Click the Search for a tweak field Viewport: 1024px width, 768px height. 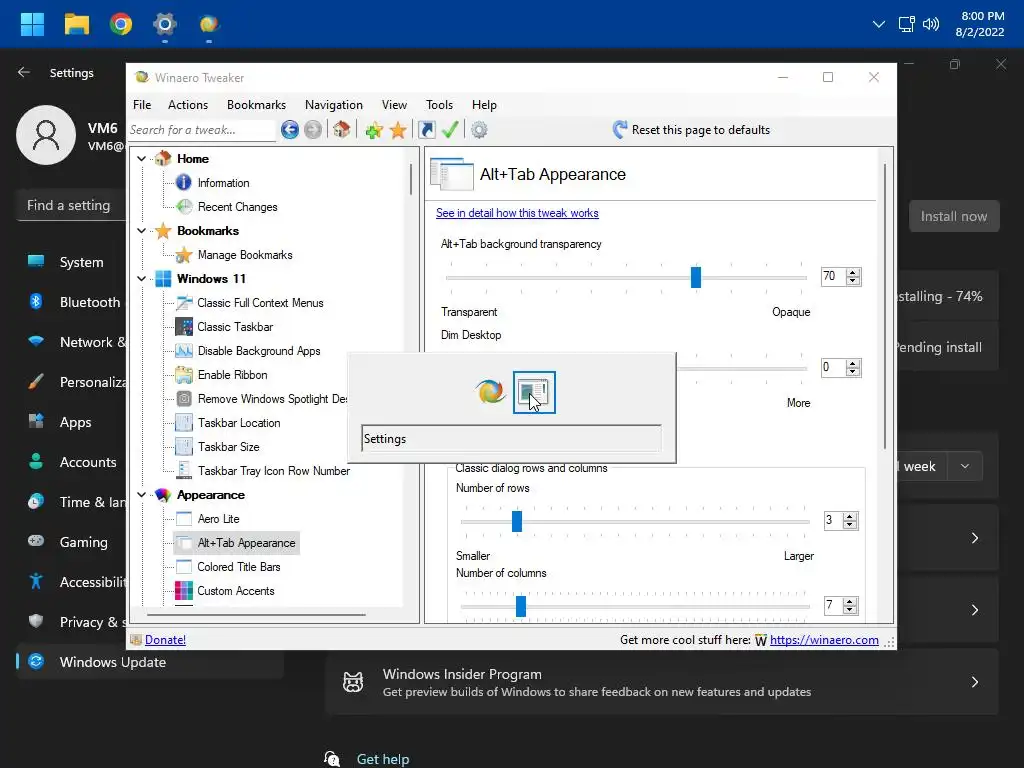[201, 130]
